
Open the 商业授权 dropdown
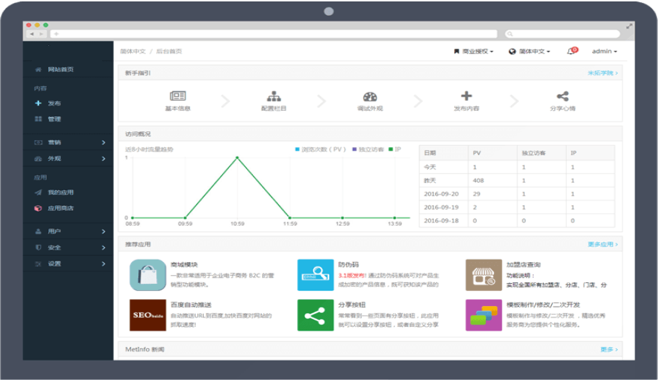click(473, 51)
